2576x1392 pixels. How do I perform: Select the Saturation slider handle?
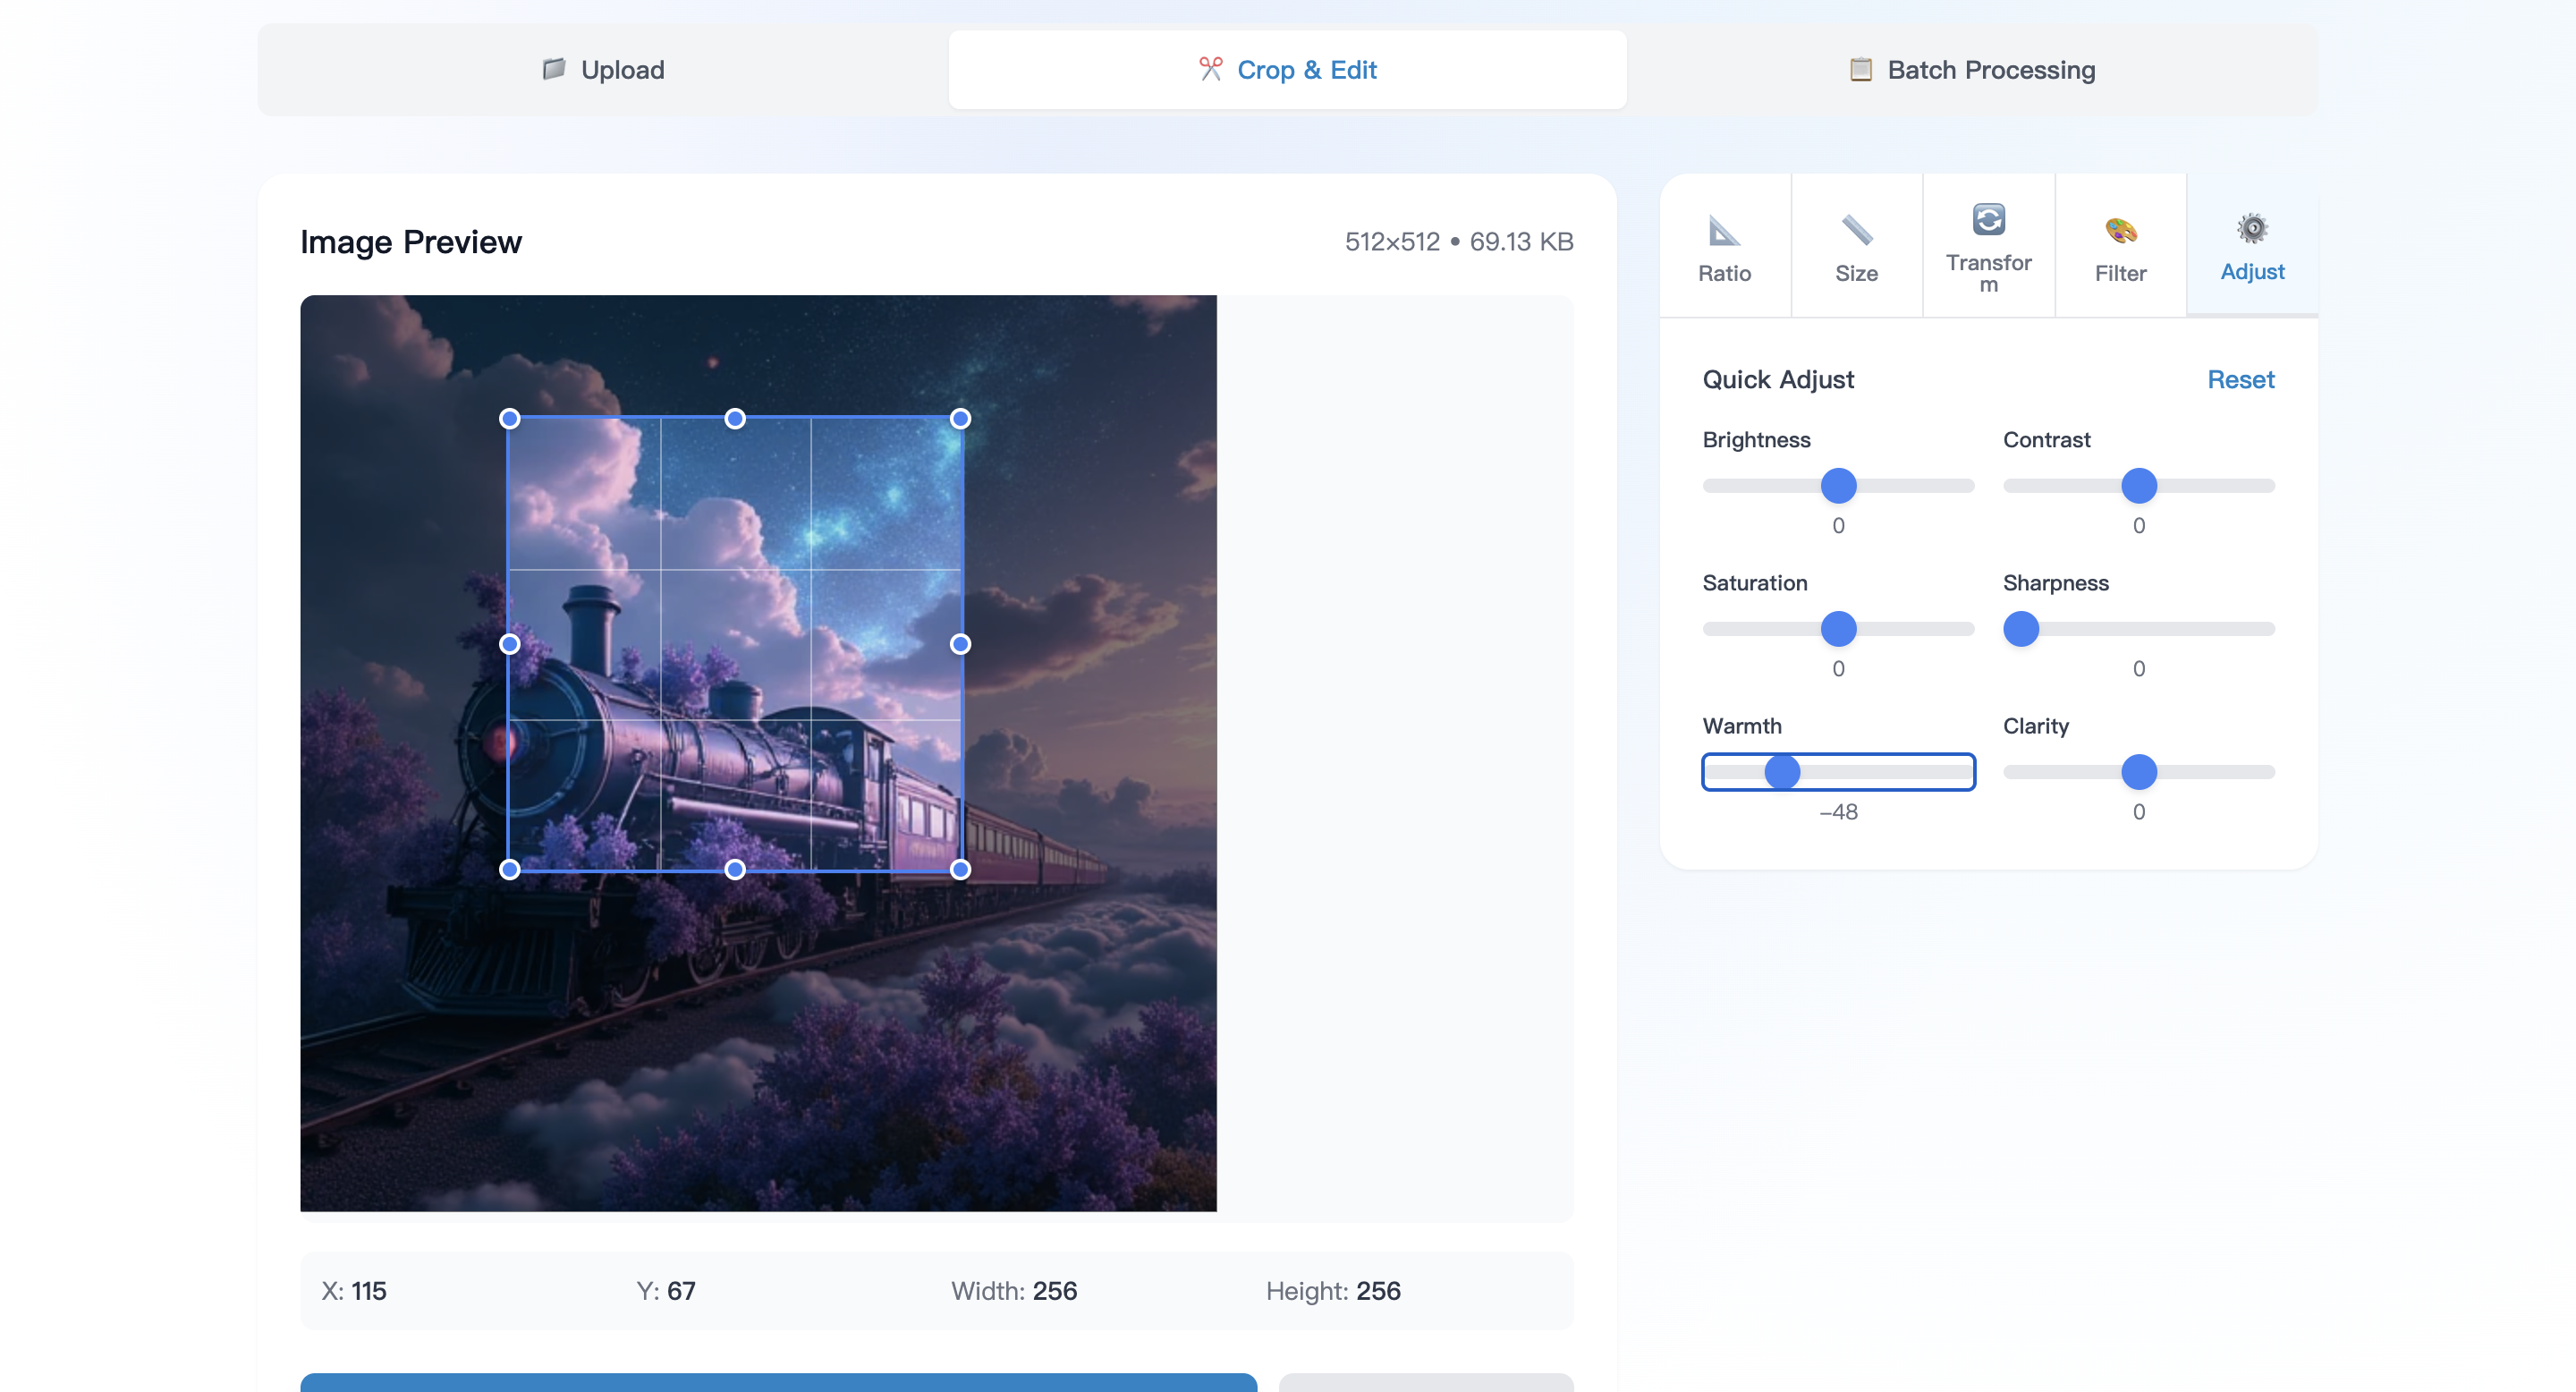click(1838, 628)
